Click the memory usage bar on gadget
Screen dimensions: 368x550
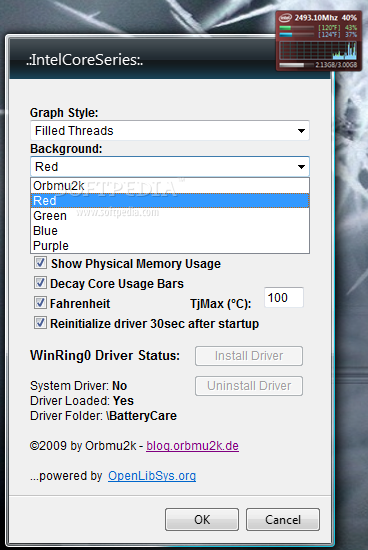[296, 65]
